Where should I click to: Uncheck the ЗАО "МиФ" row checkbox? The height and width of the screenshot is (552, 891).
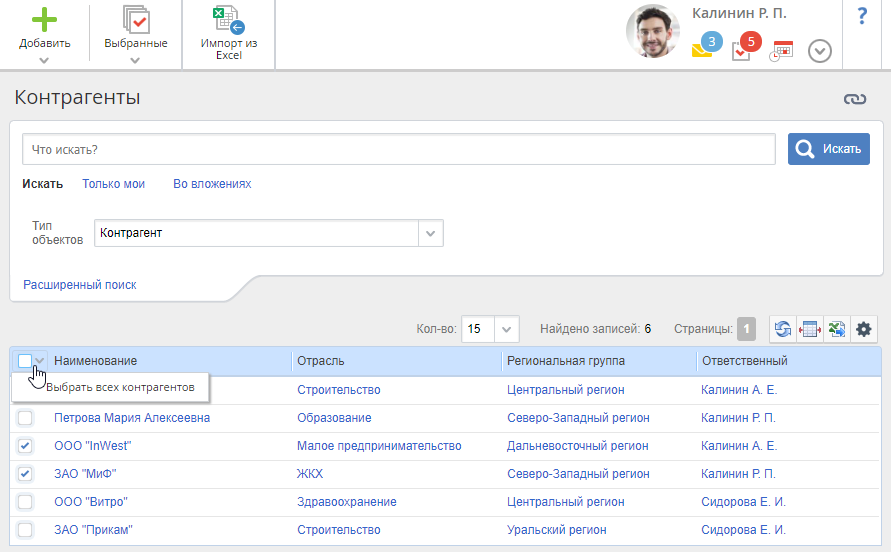(x=26, y=474)
